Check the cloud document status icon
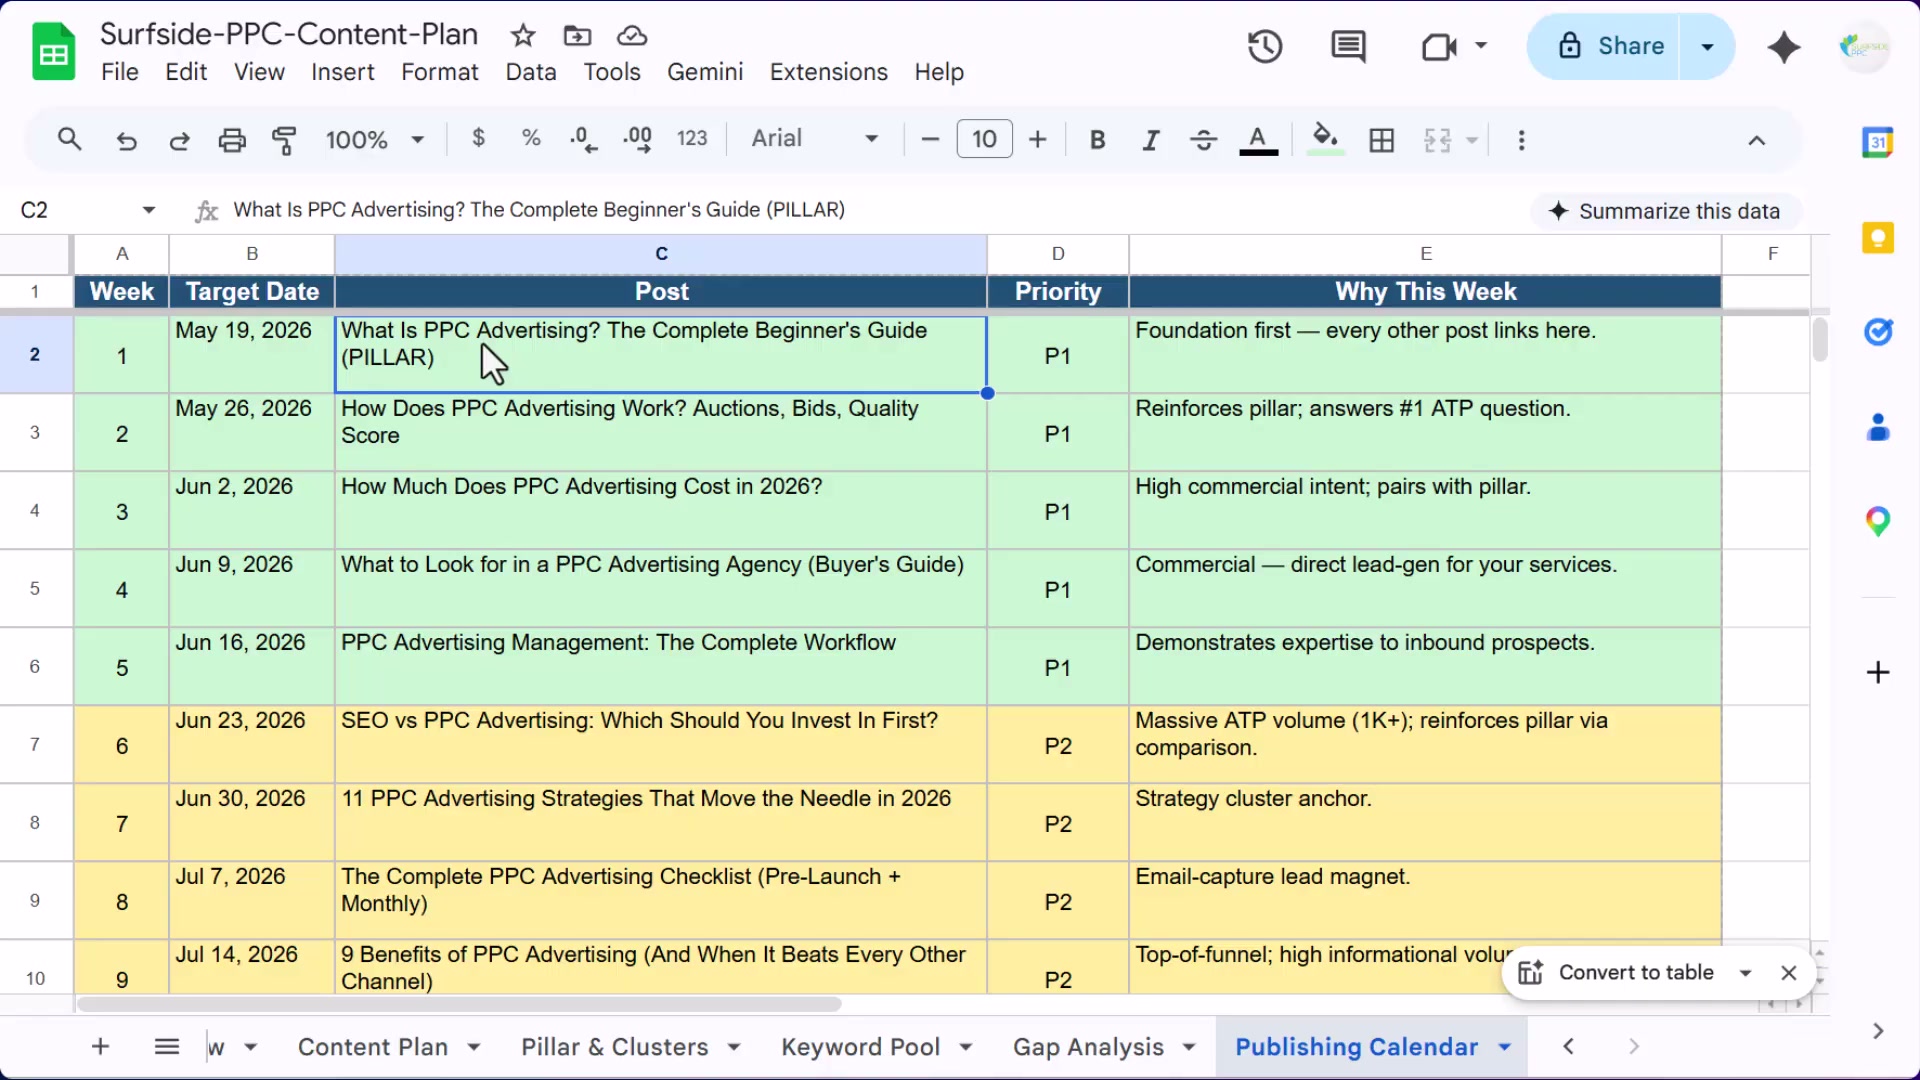Viewport: 1920px width, 1080px height. (632, 36)
